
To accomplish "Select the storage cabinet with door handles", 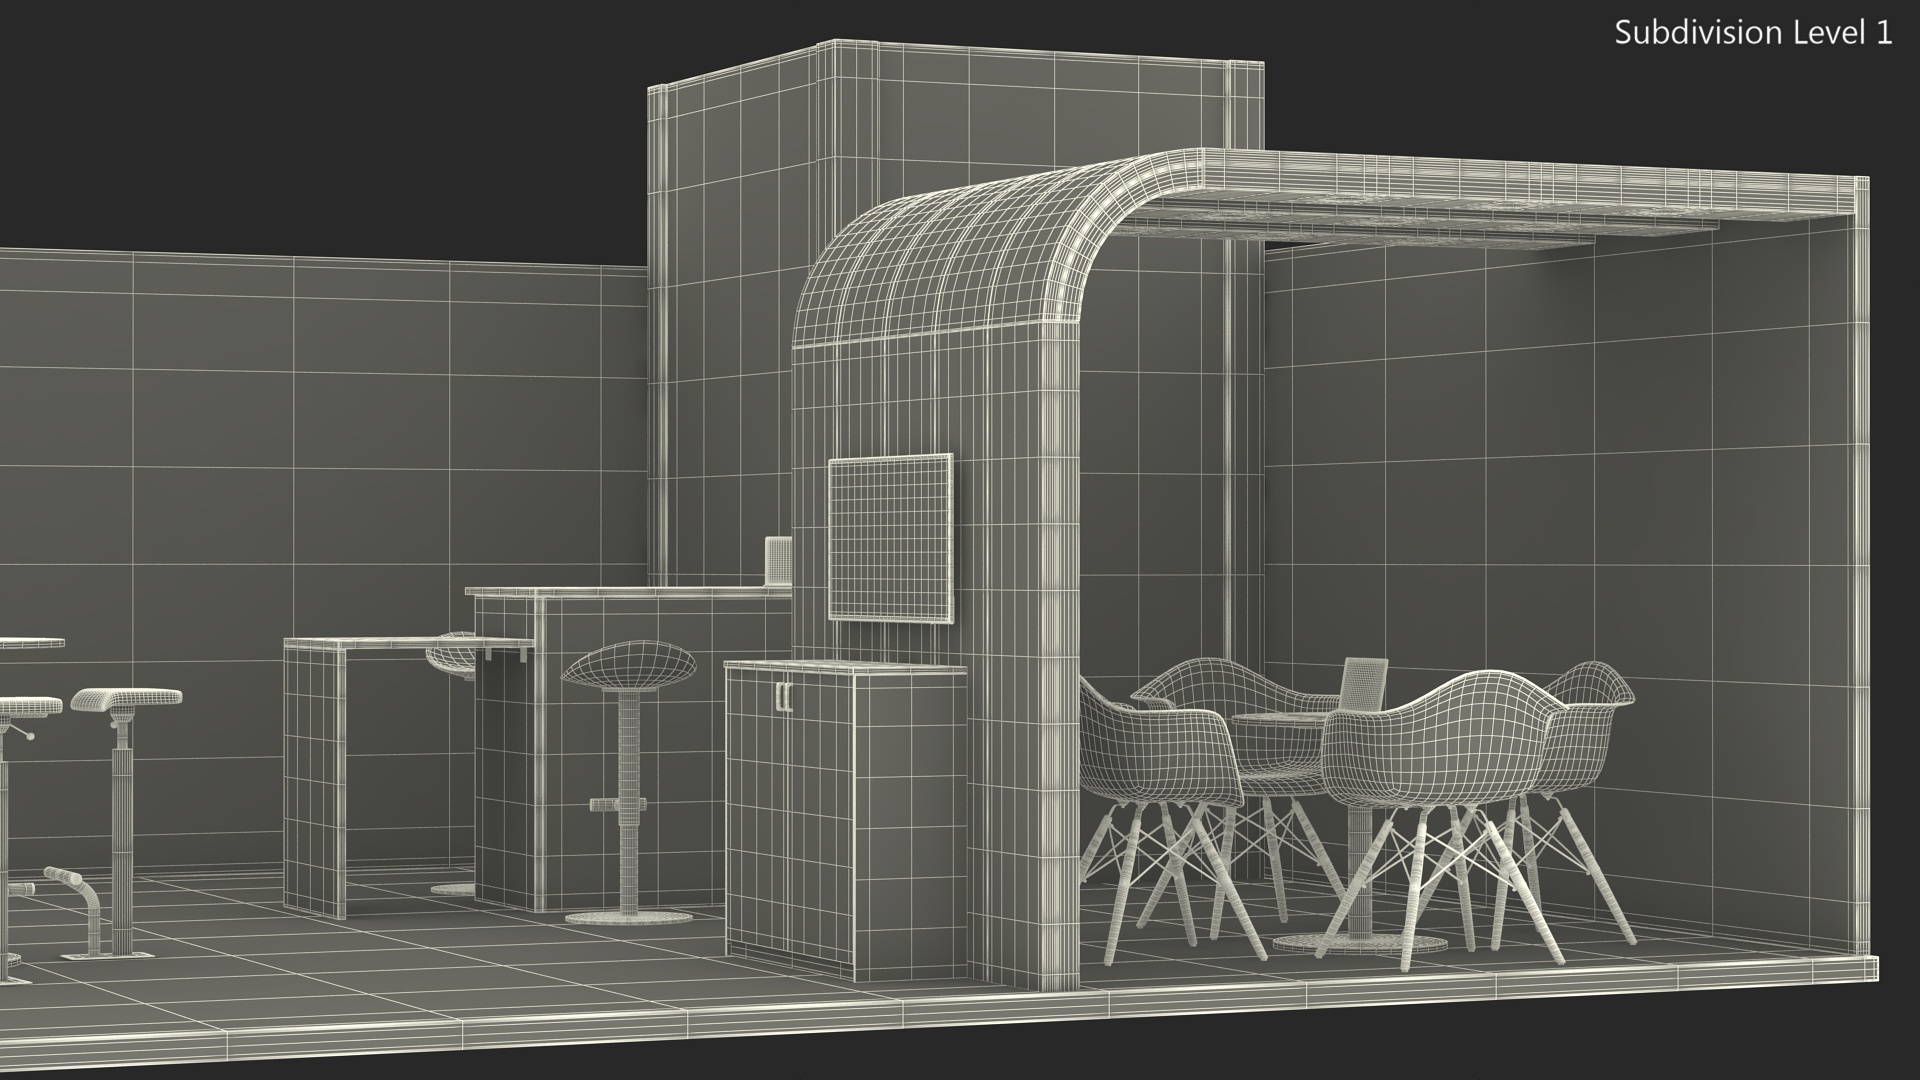I will click(x=846, y=820).
